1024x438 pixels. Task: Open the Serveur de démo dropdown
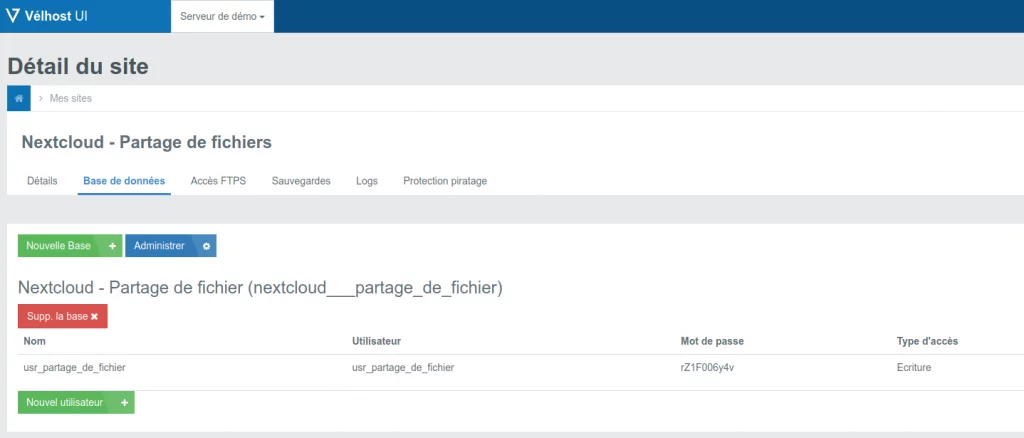[x=223, y=16]
